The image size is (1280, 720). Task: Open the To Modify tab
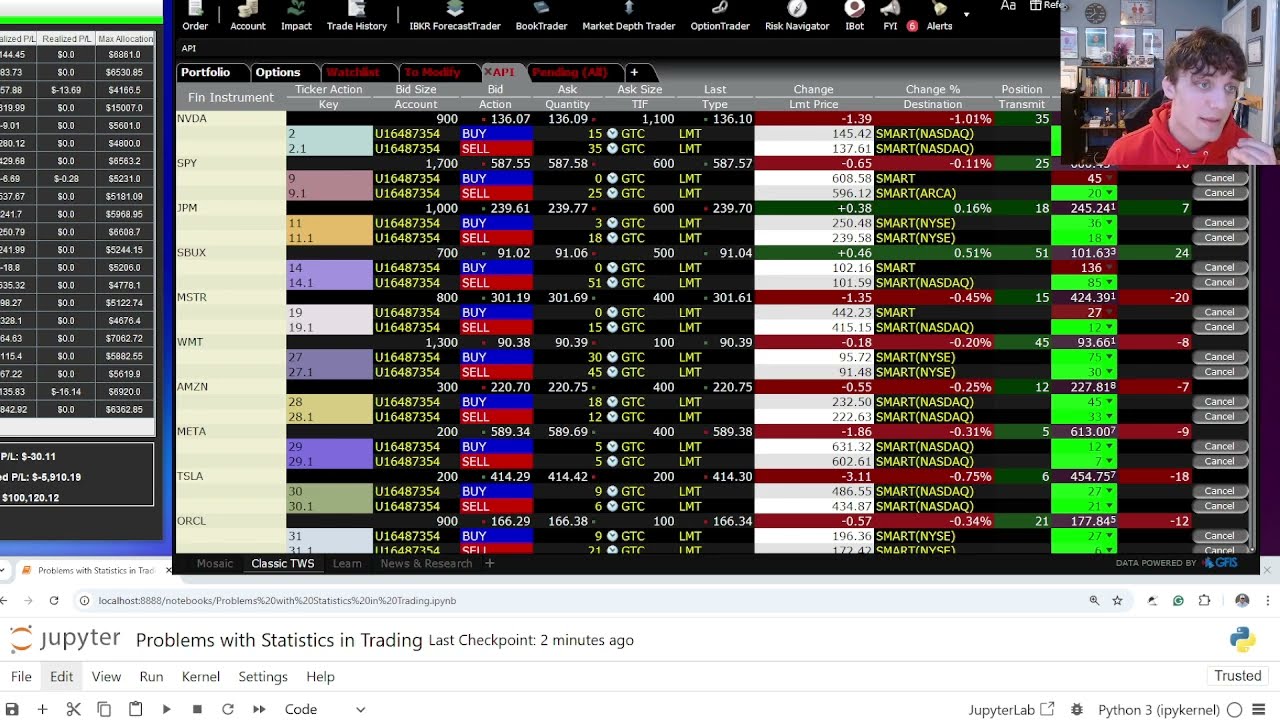coord(432,72)
